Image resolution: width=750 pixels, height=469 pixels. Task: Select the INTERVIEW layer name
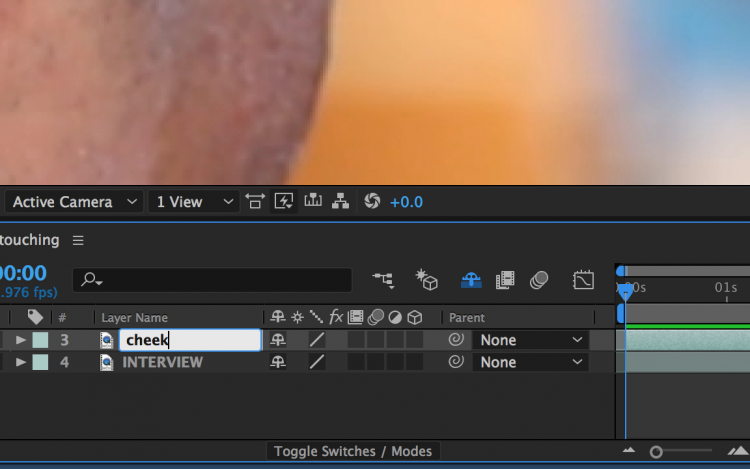162,362
